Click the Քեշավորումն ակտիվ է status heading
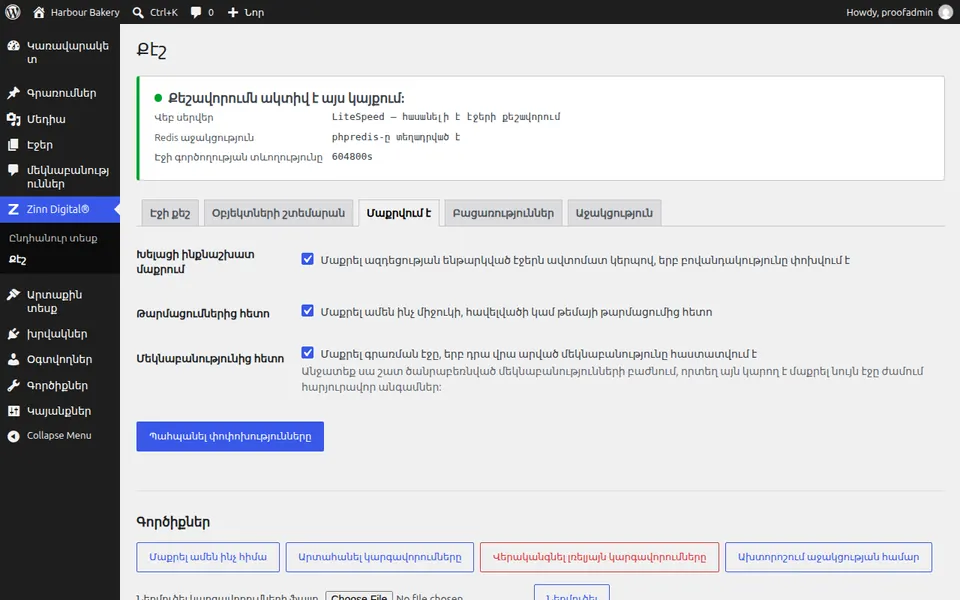The width and height of the screenshot is (960, 600). point(286,98)
